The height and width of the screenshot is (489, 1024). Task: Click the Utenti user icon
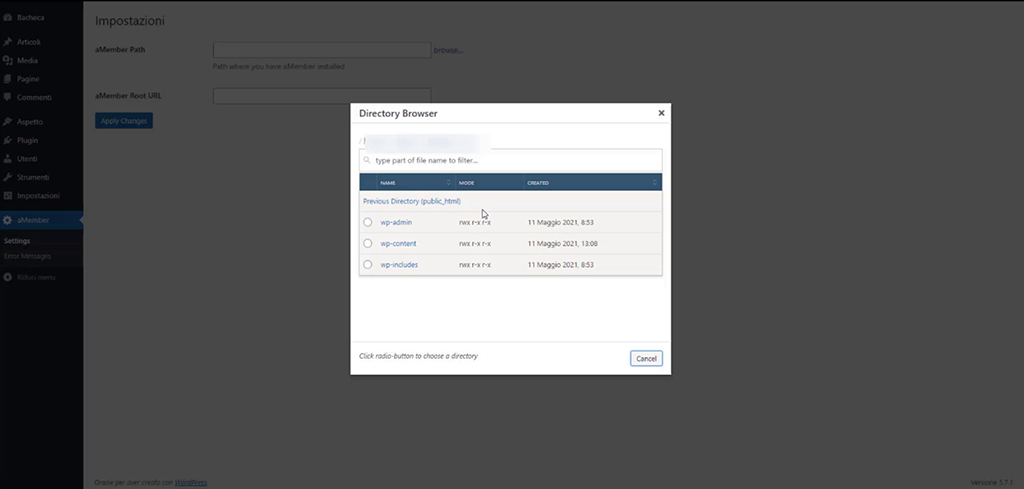pyautogui.click(x=8, y=159)
